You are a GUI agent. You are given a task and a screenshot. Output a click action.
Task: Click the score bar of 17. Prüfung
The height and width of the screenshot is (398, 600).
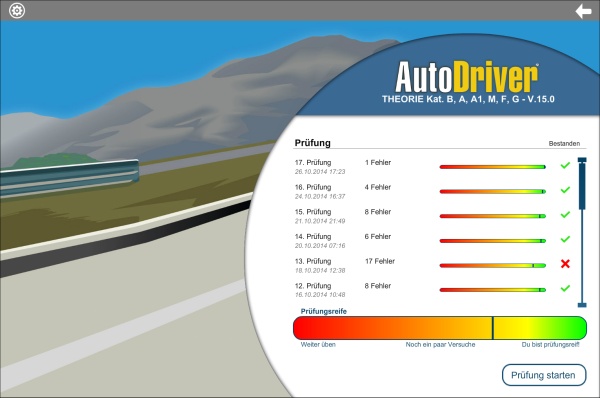(x=493, y=167)
